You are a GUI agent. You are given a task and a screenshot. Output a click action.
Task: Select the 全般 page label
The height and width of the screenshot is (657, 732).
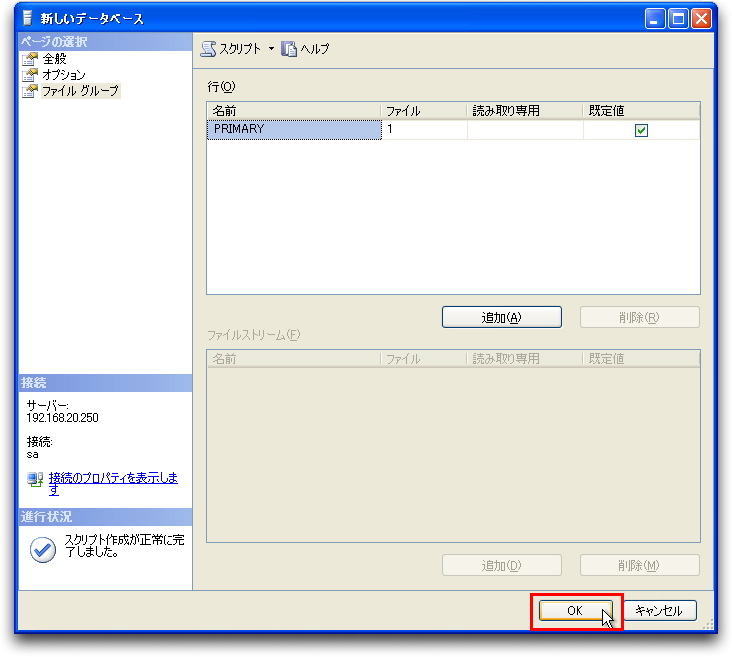tap(54, 59)
